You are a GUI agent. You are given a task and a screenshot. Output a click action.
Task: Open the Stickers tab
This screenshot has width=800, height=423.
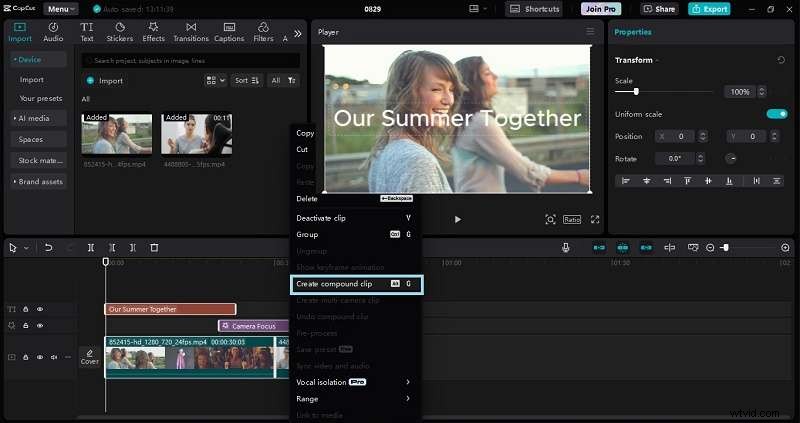click(x=119, y=32)
